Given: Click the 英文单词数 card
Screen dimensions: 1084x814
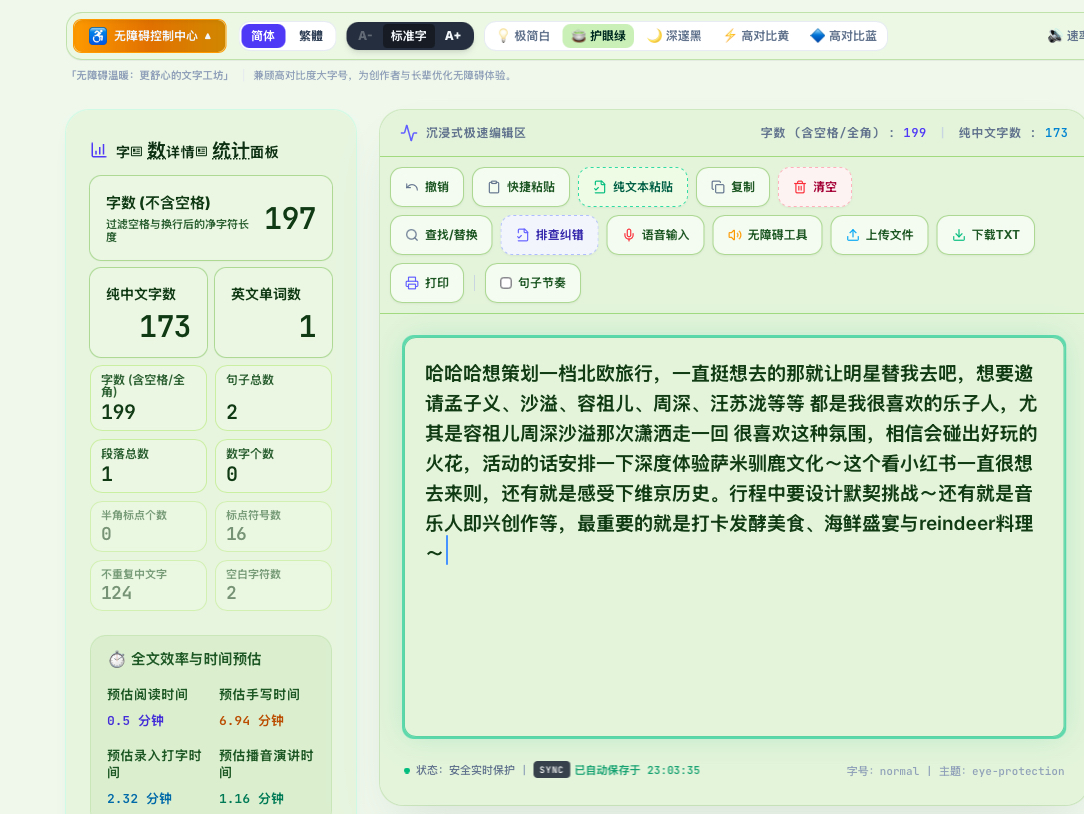Looking at the screenshot, I should point(274,313).
